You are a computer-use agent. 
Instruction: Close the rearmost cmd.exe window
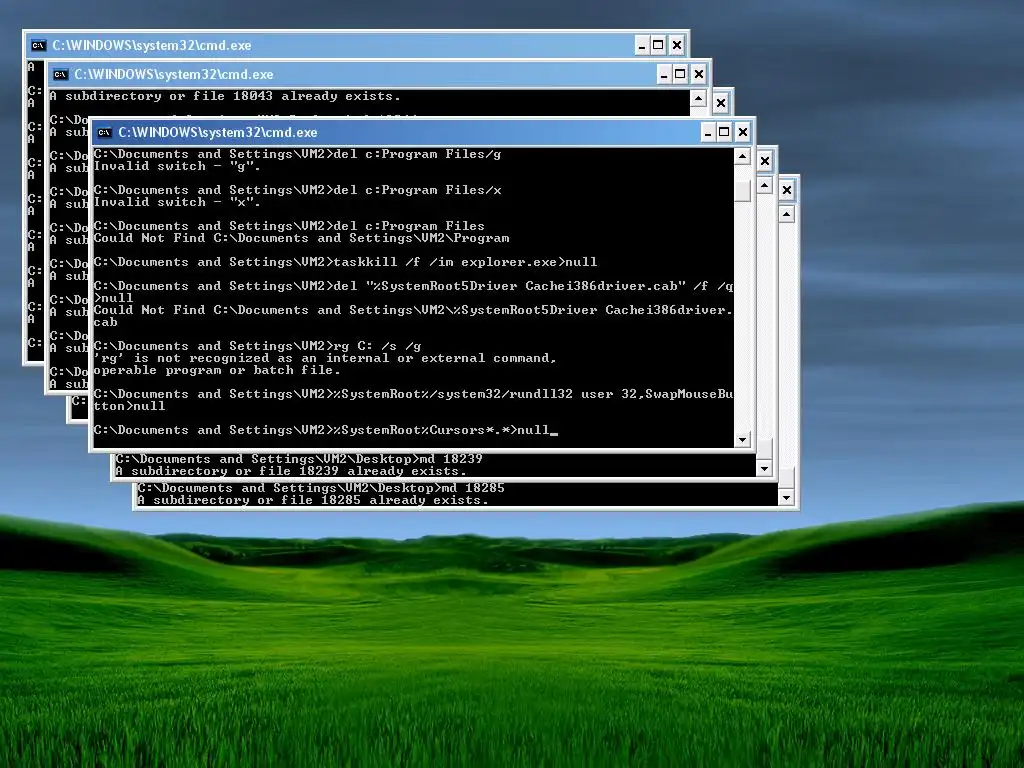677,46
